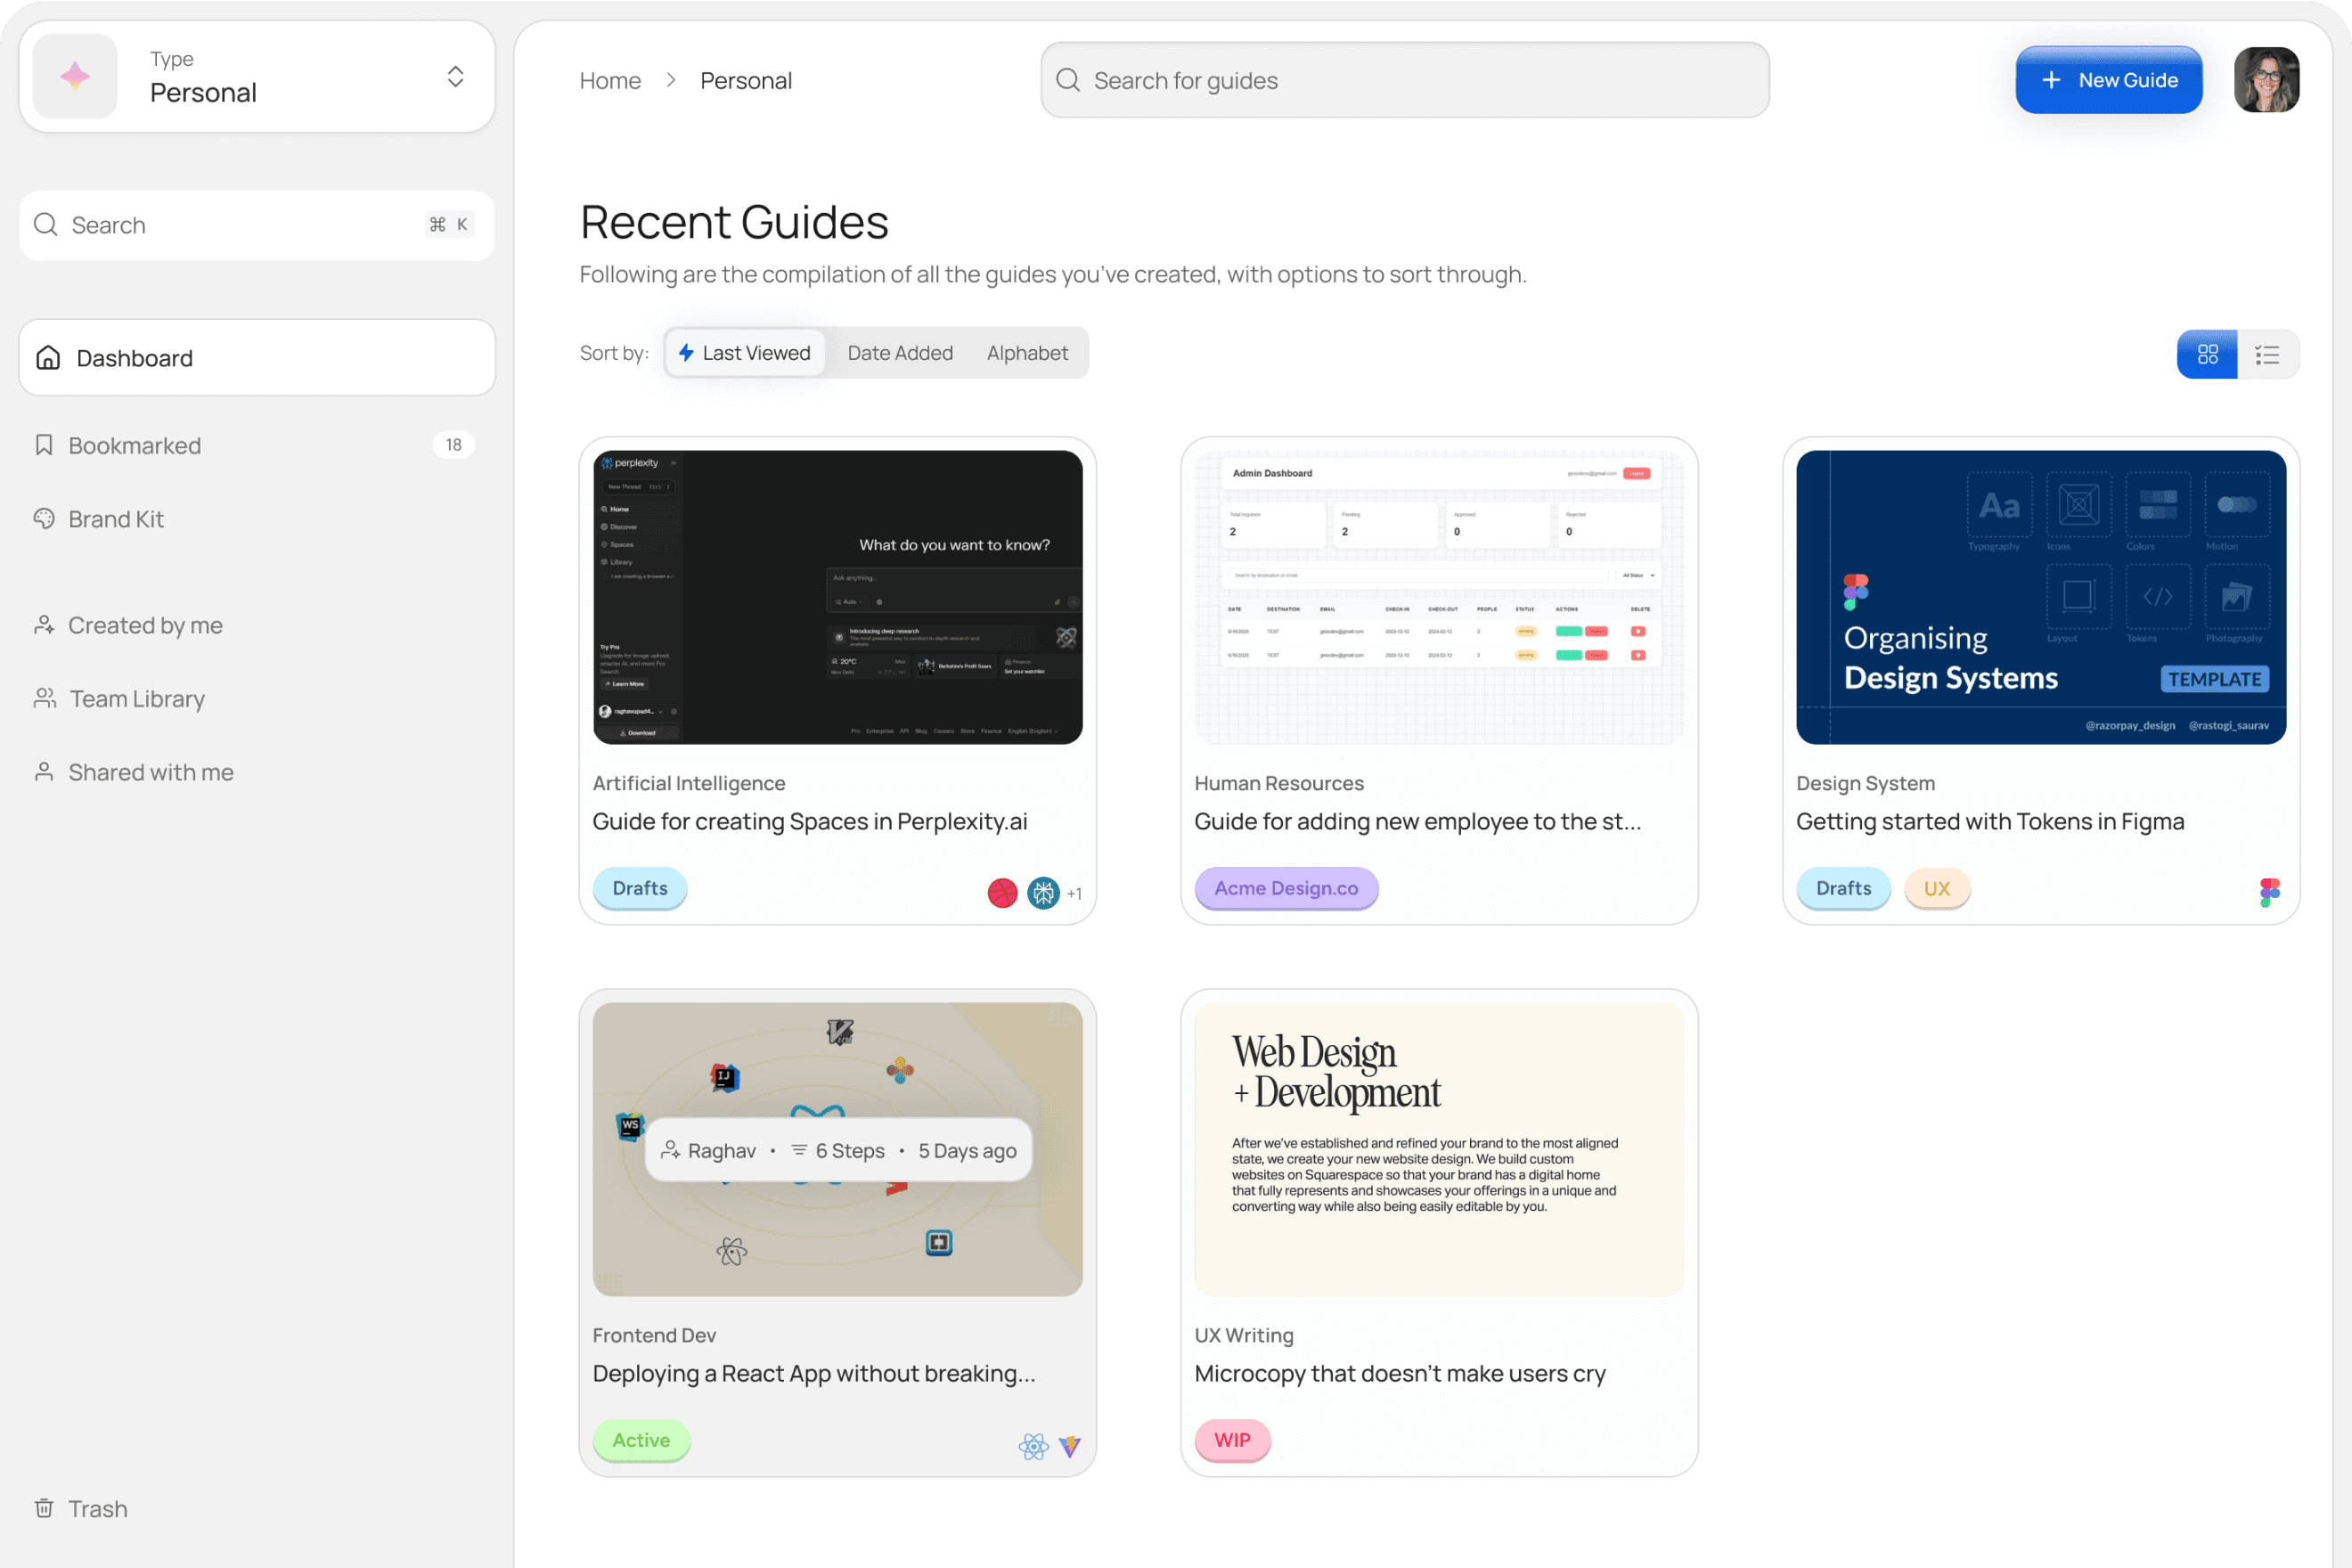Image resolution: width=2352 pixels, height=1568 pixels.
Task: Open Trash in sidebar
Action: coord(97,1508)
